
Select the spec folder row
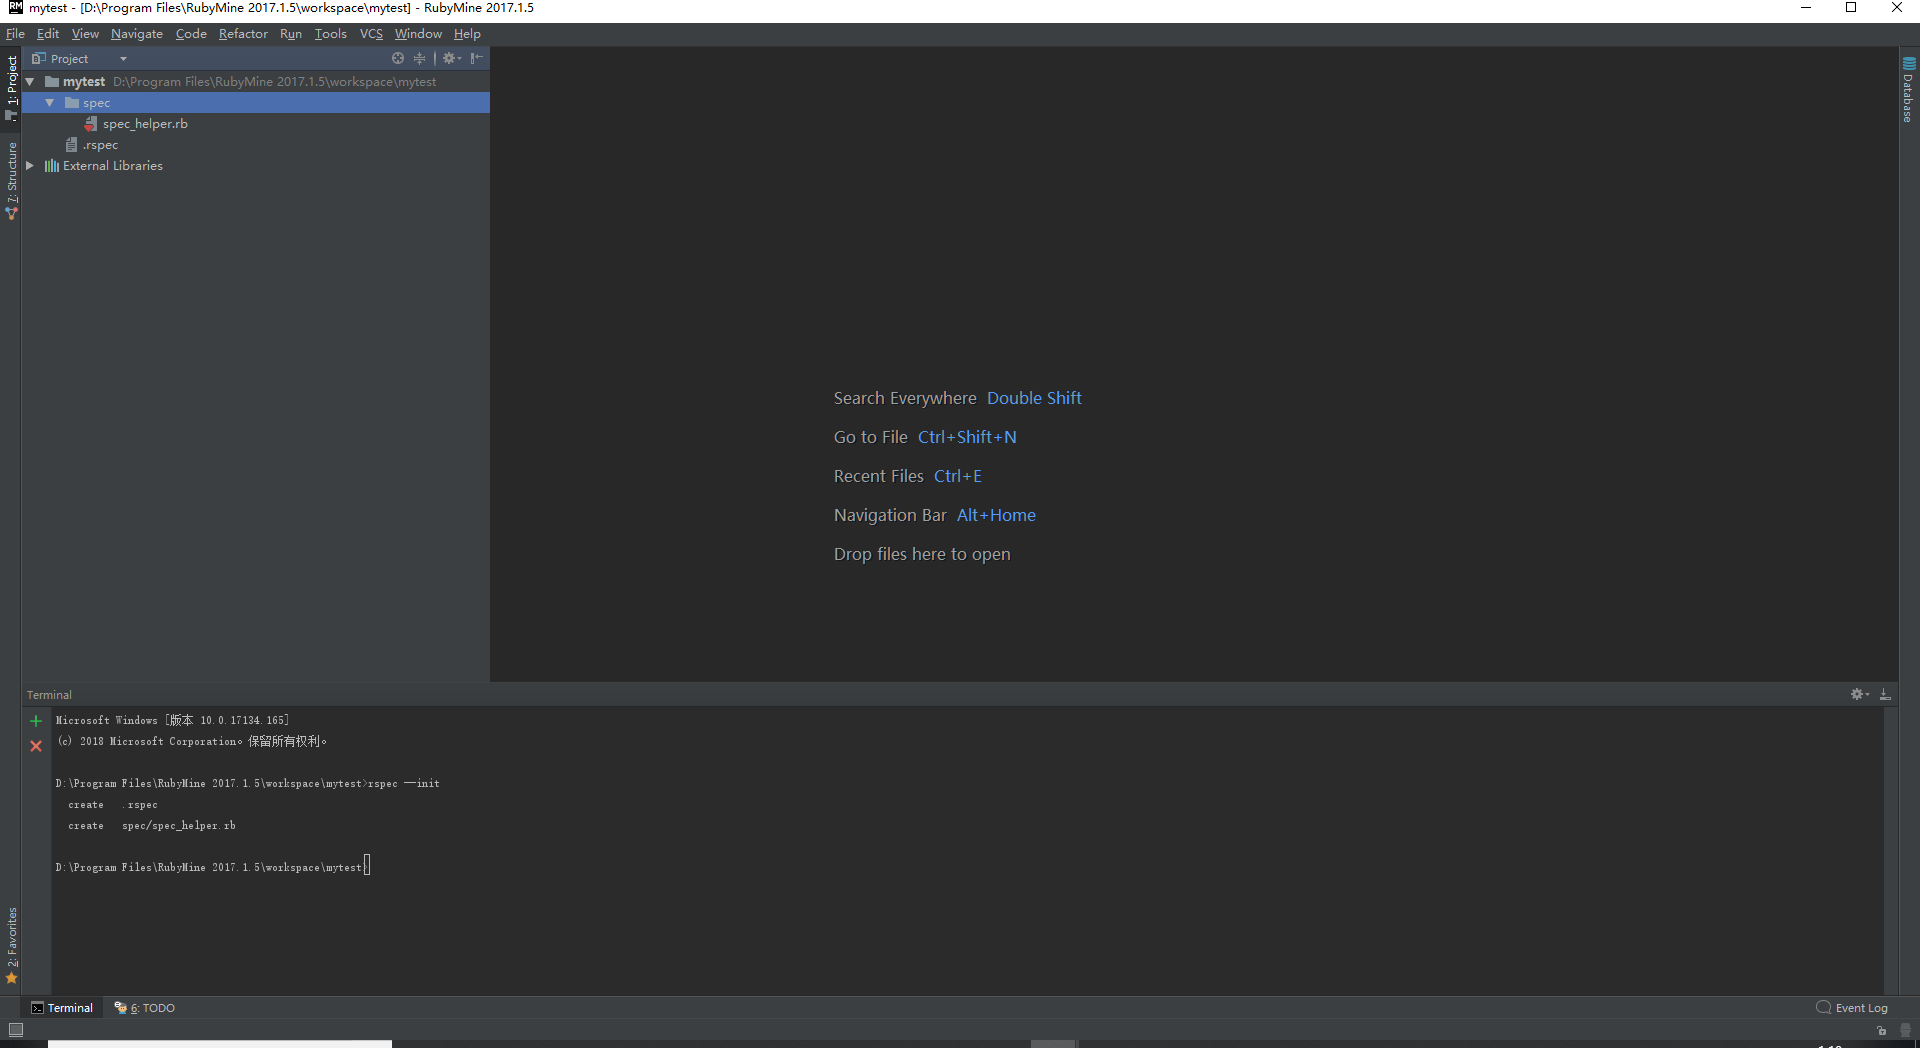point(256,103)
